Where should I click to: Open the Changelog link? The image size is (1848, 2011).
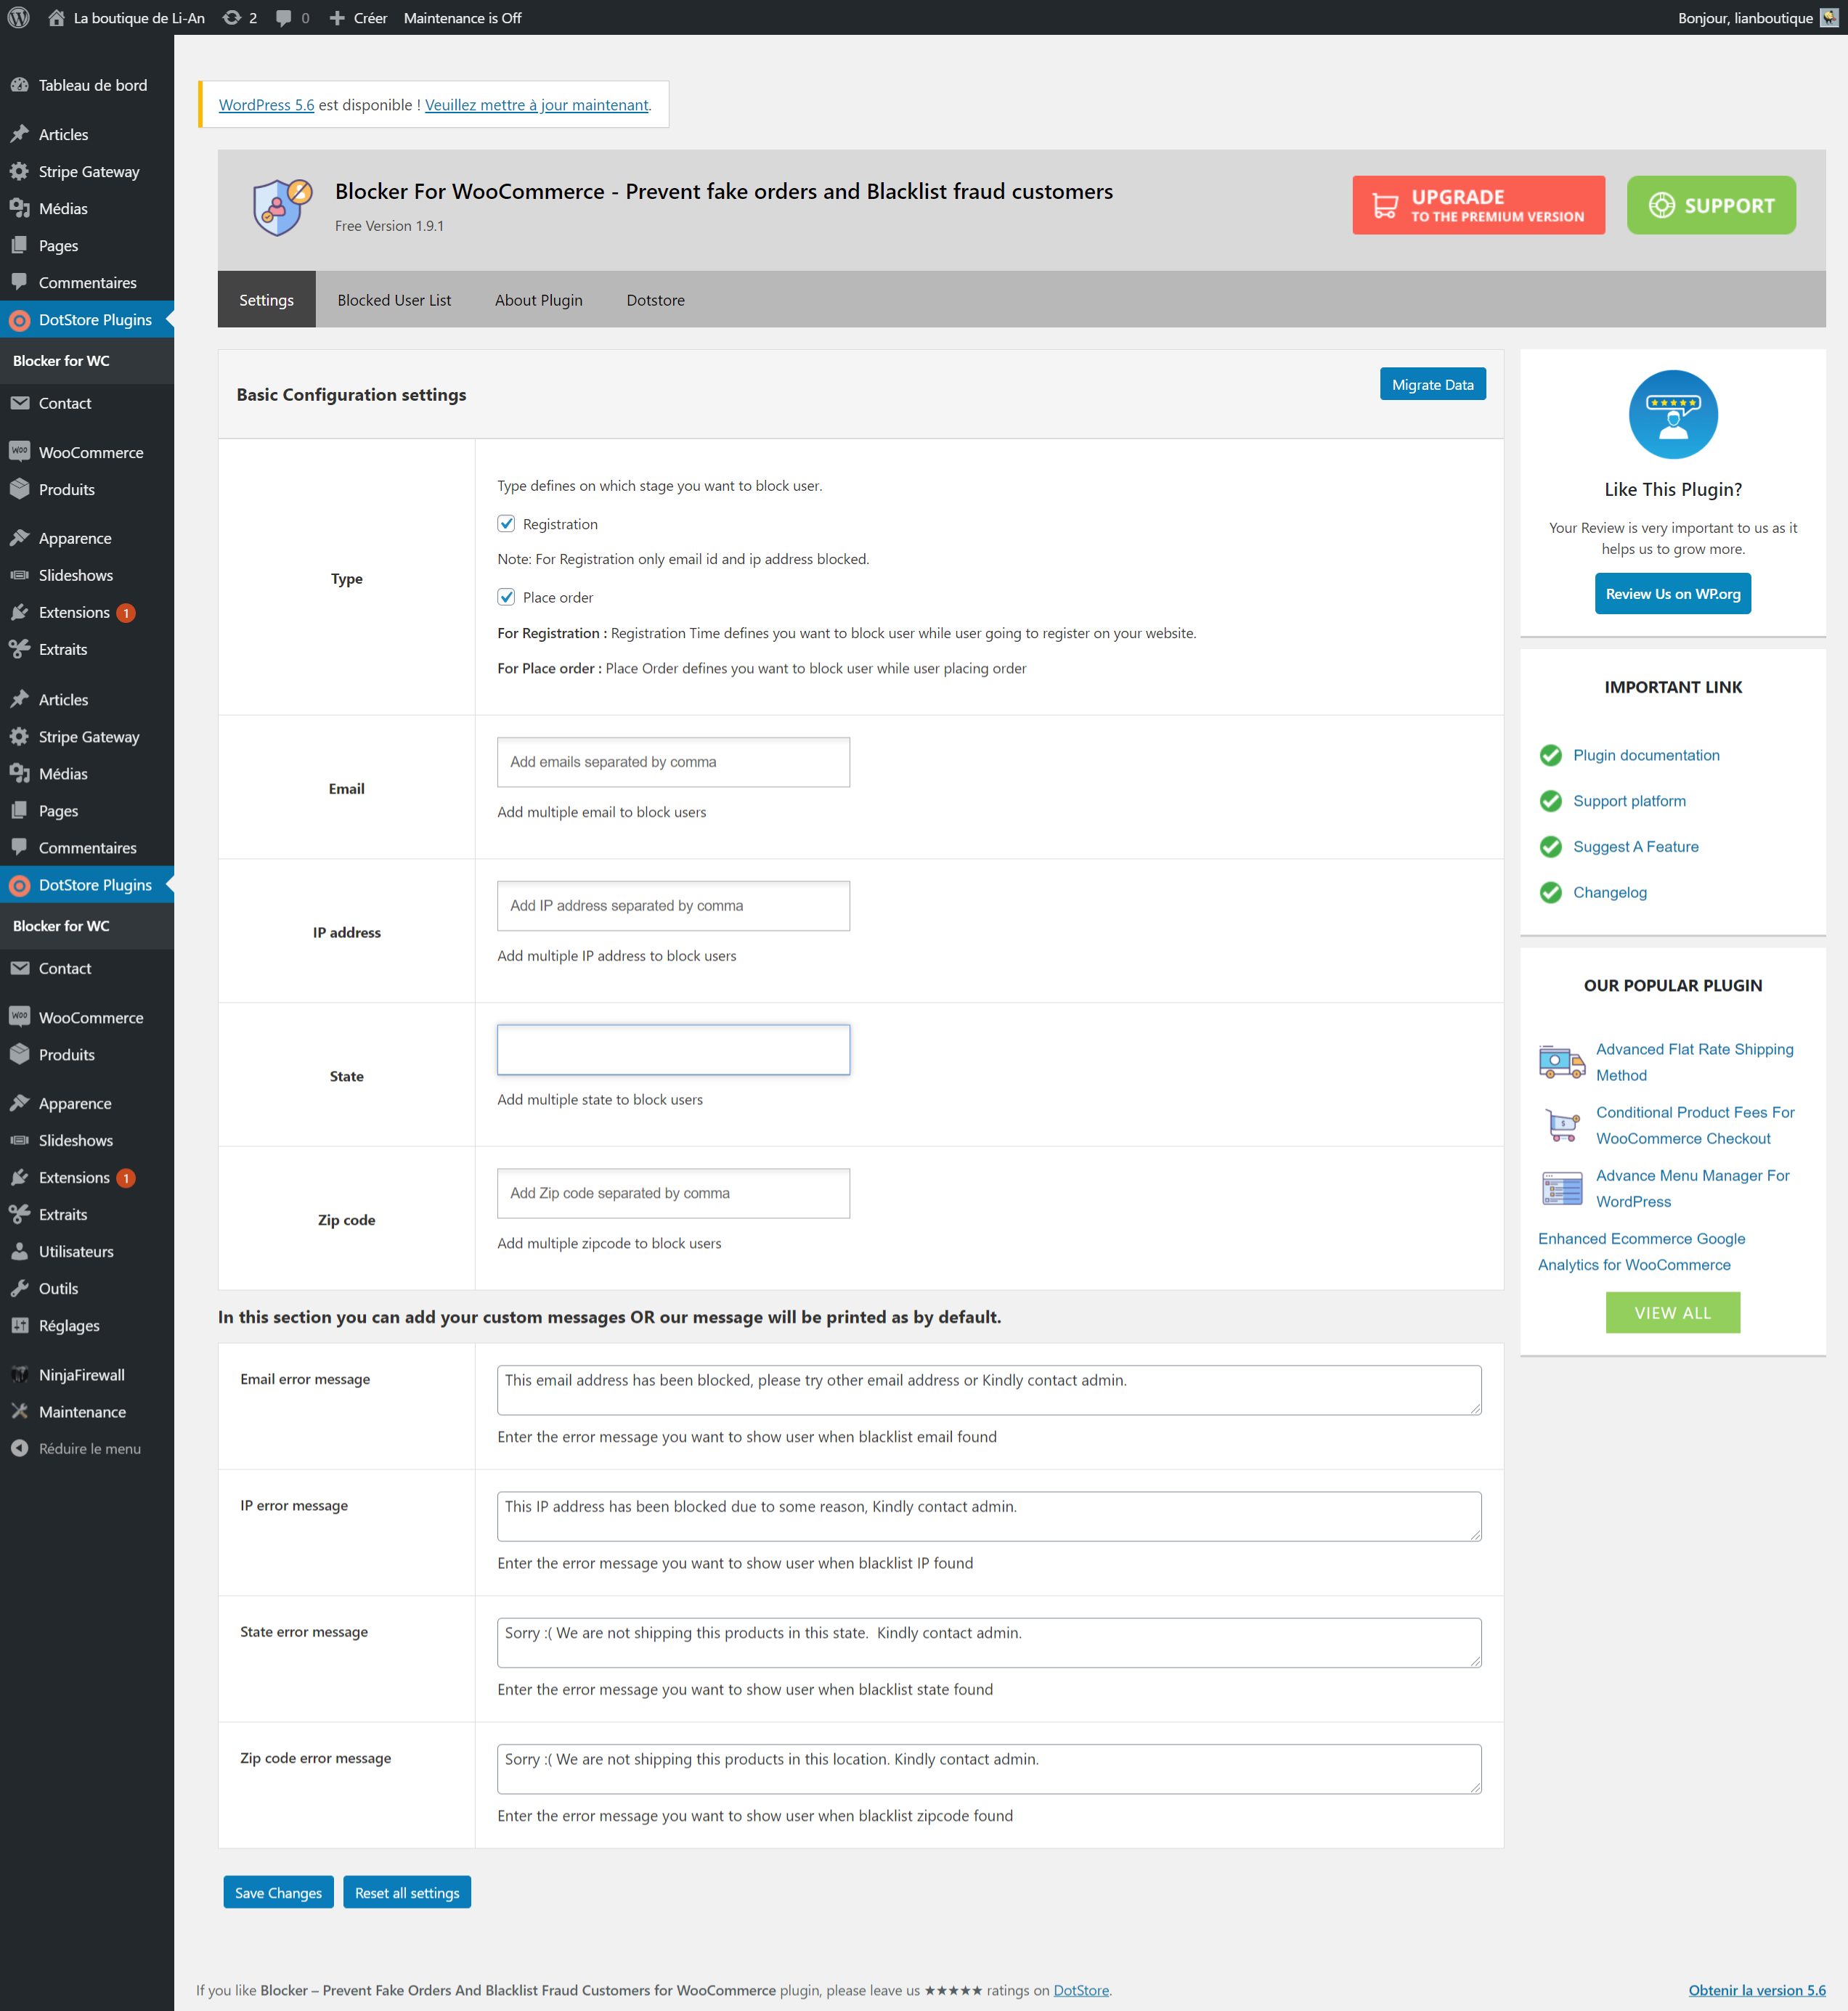pos(1609,892)
